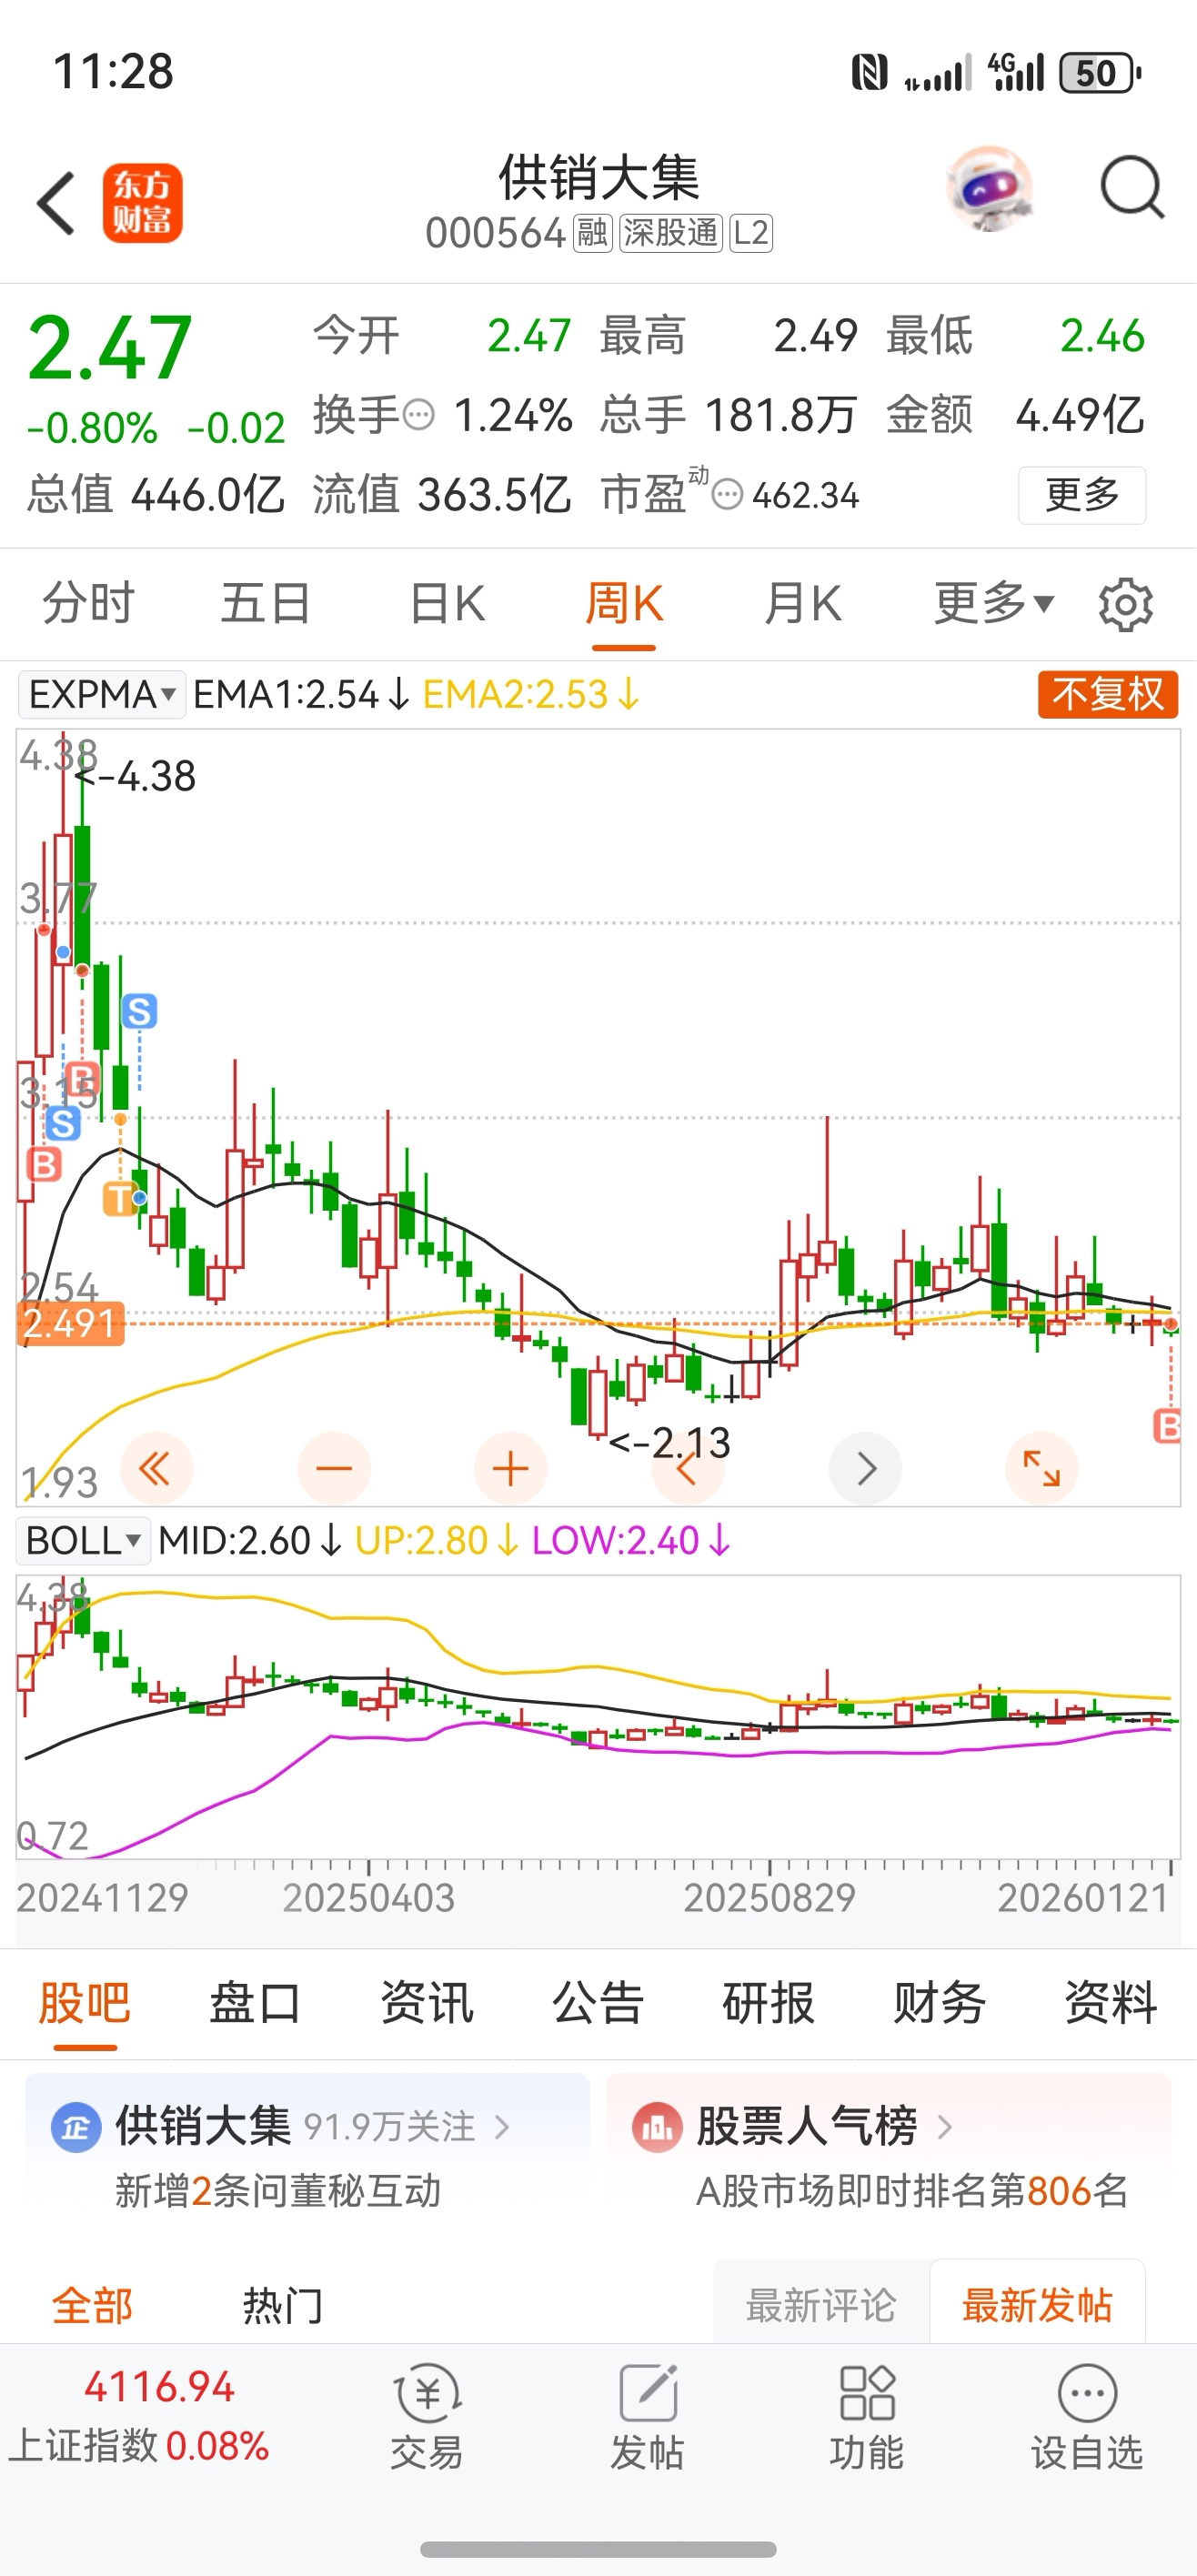The width and height of the screenshot is (1197, 2576).
Task: Open chart settings gear icon
Action: coord(1126,604)
